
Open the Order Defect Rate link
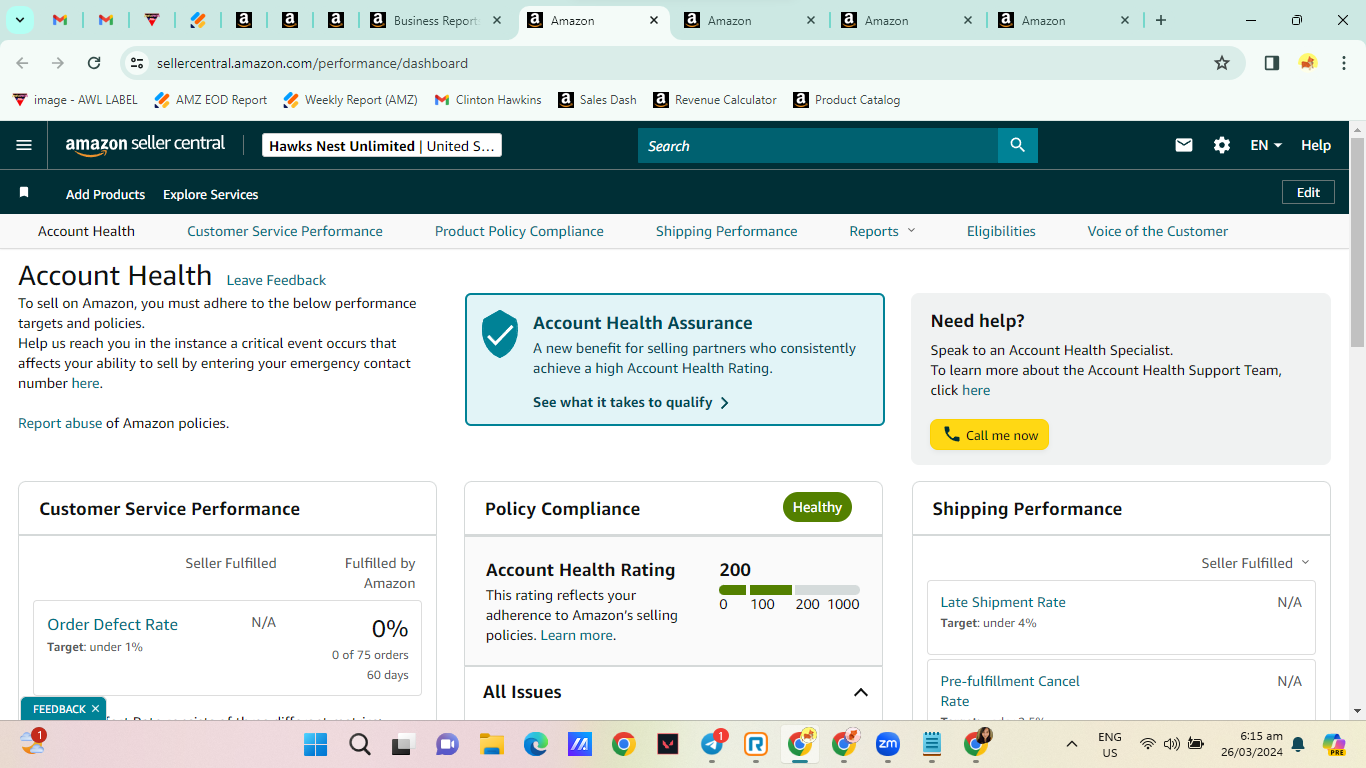point(112,624)
